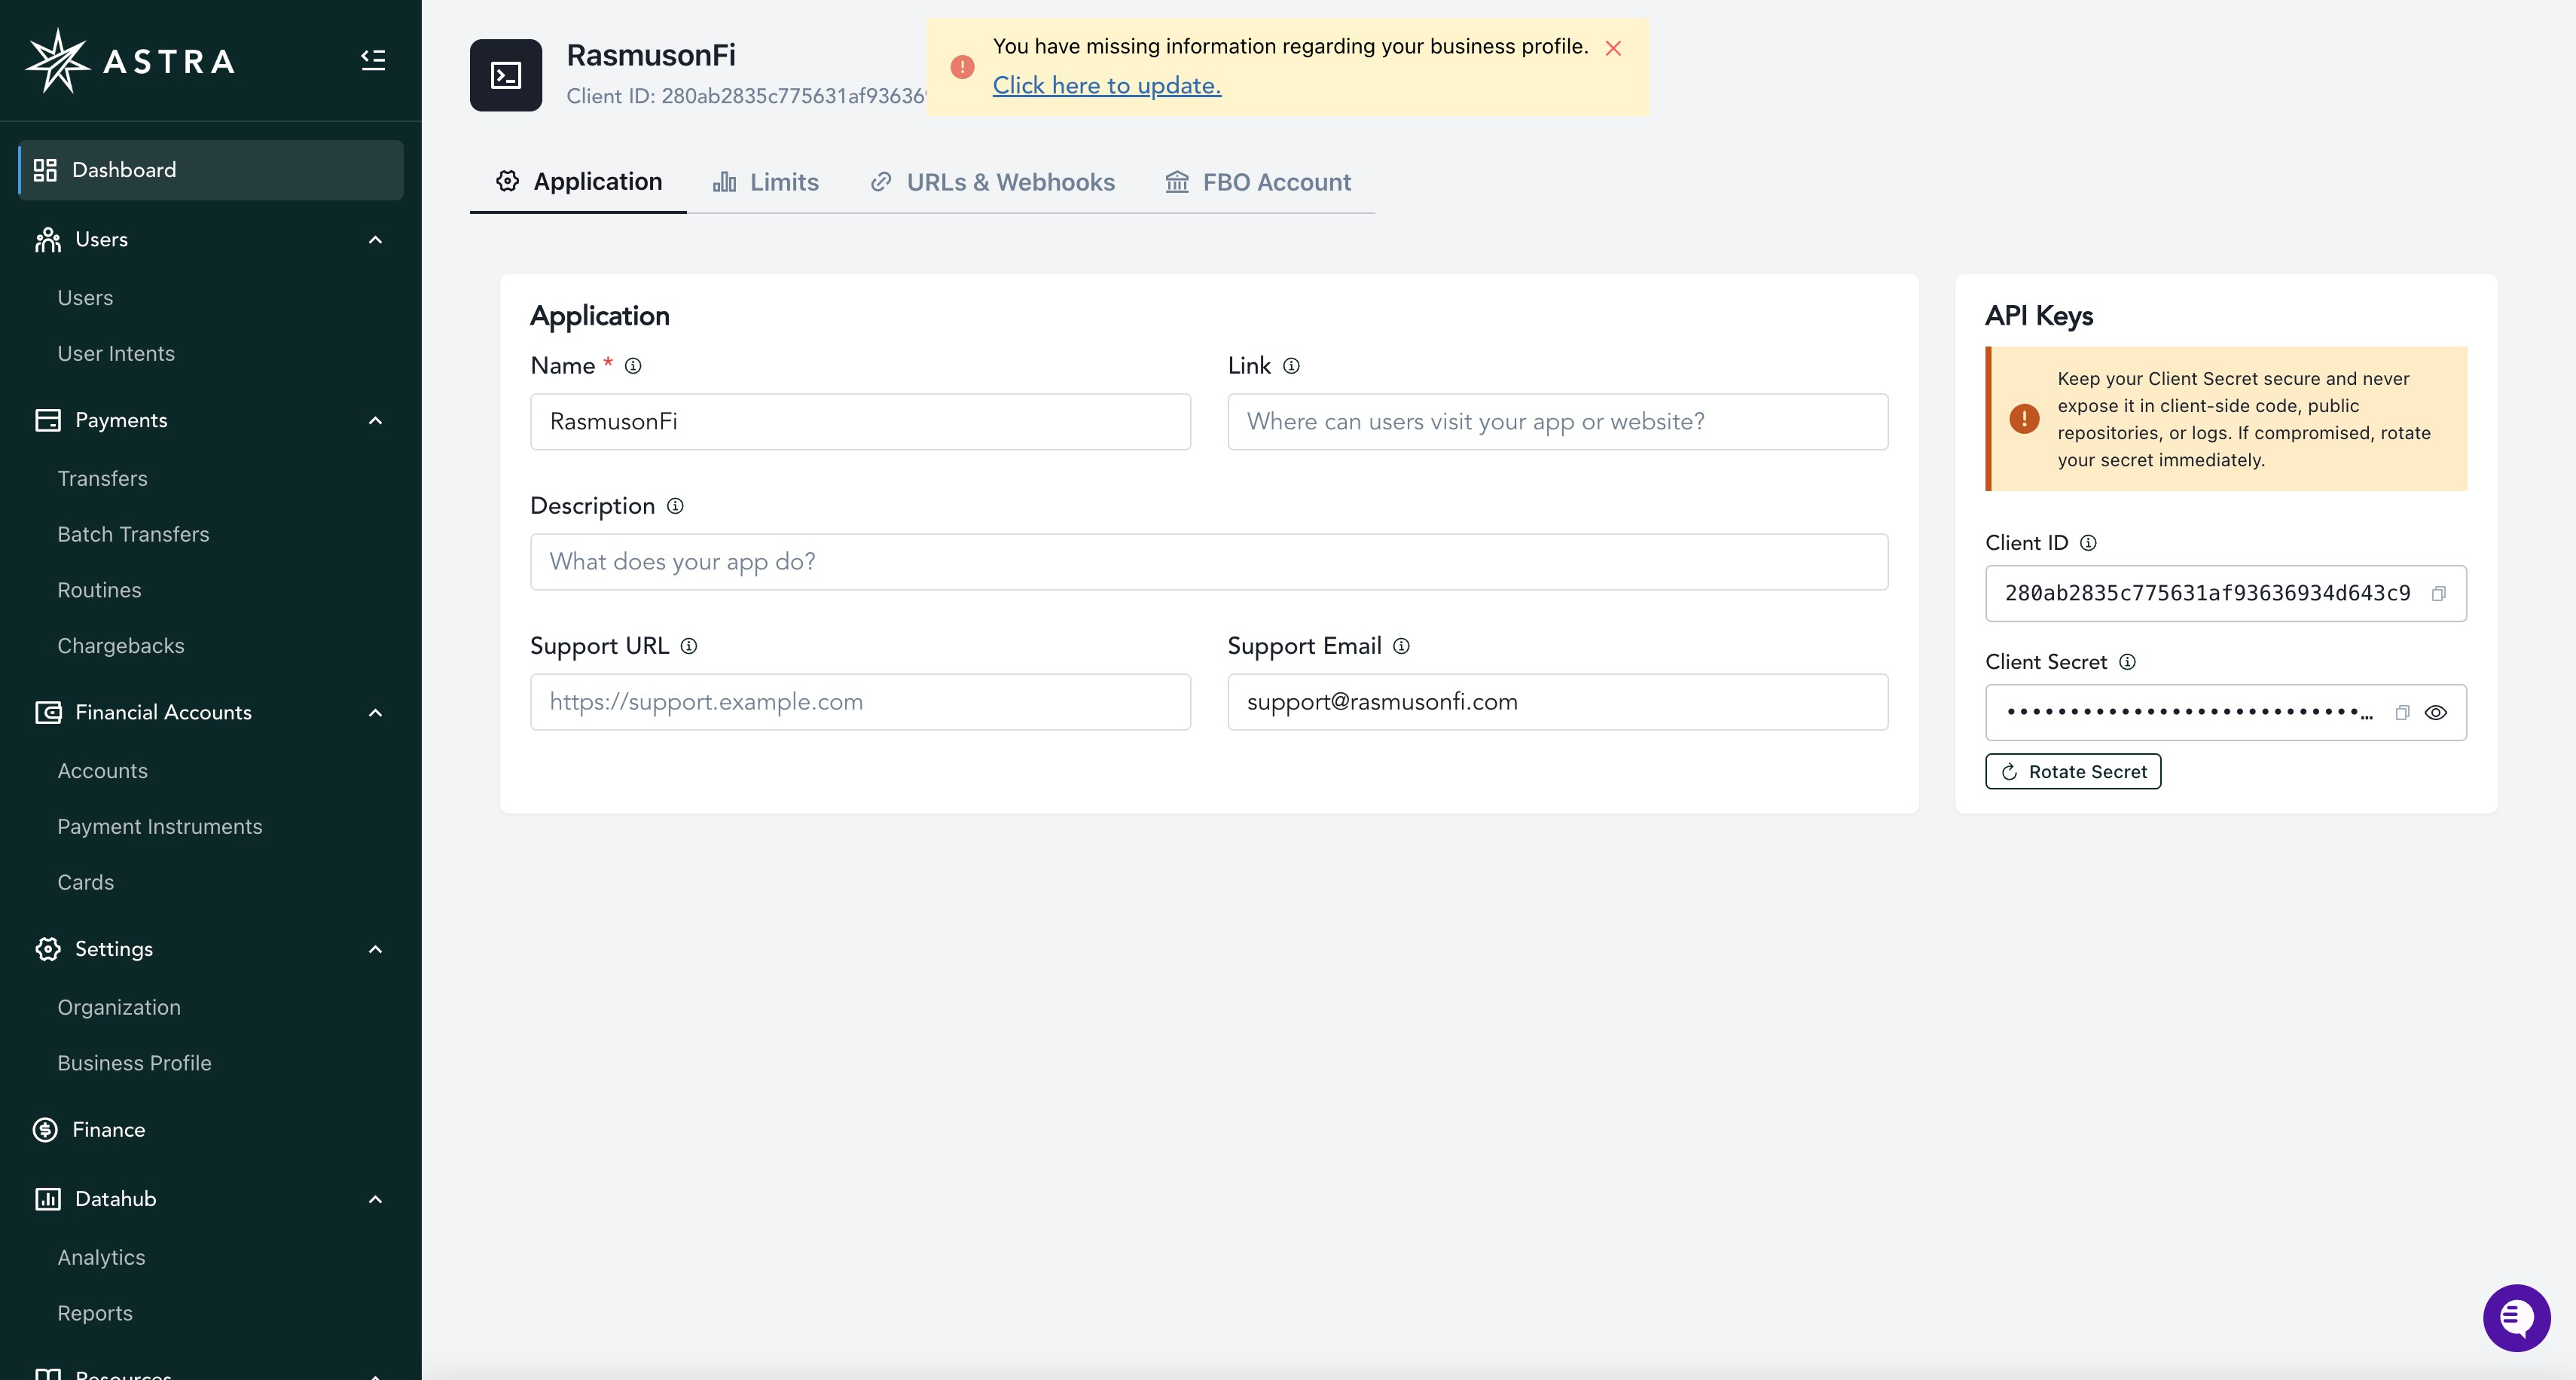Switch to the Limits tab
Screen dimensions: 2576x1380
pos(766,182)
